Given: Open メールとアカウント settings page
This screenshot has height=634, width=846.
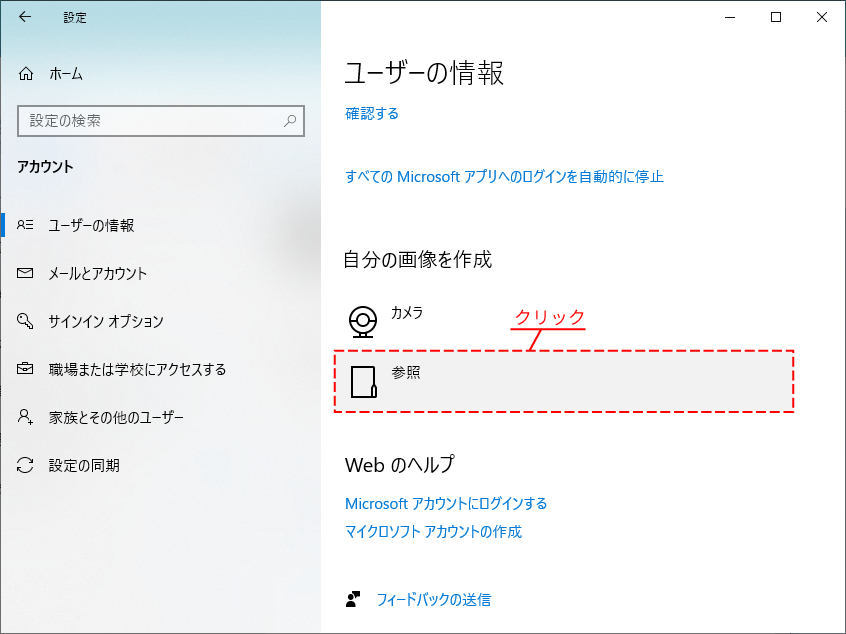Looking at the screenshot, I should point(98,273).
